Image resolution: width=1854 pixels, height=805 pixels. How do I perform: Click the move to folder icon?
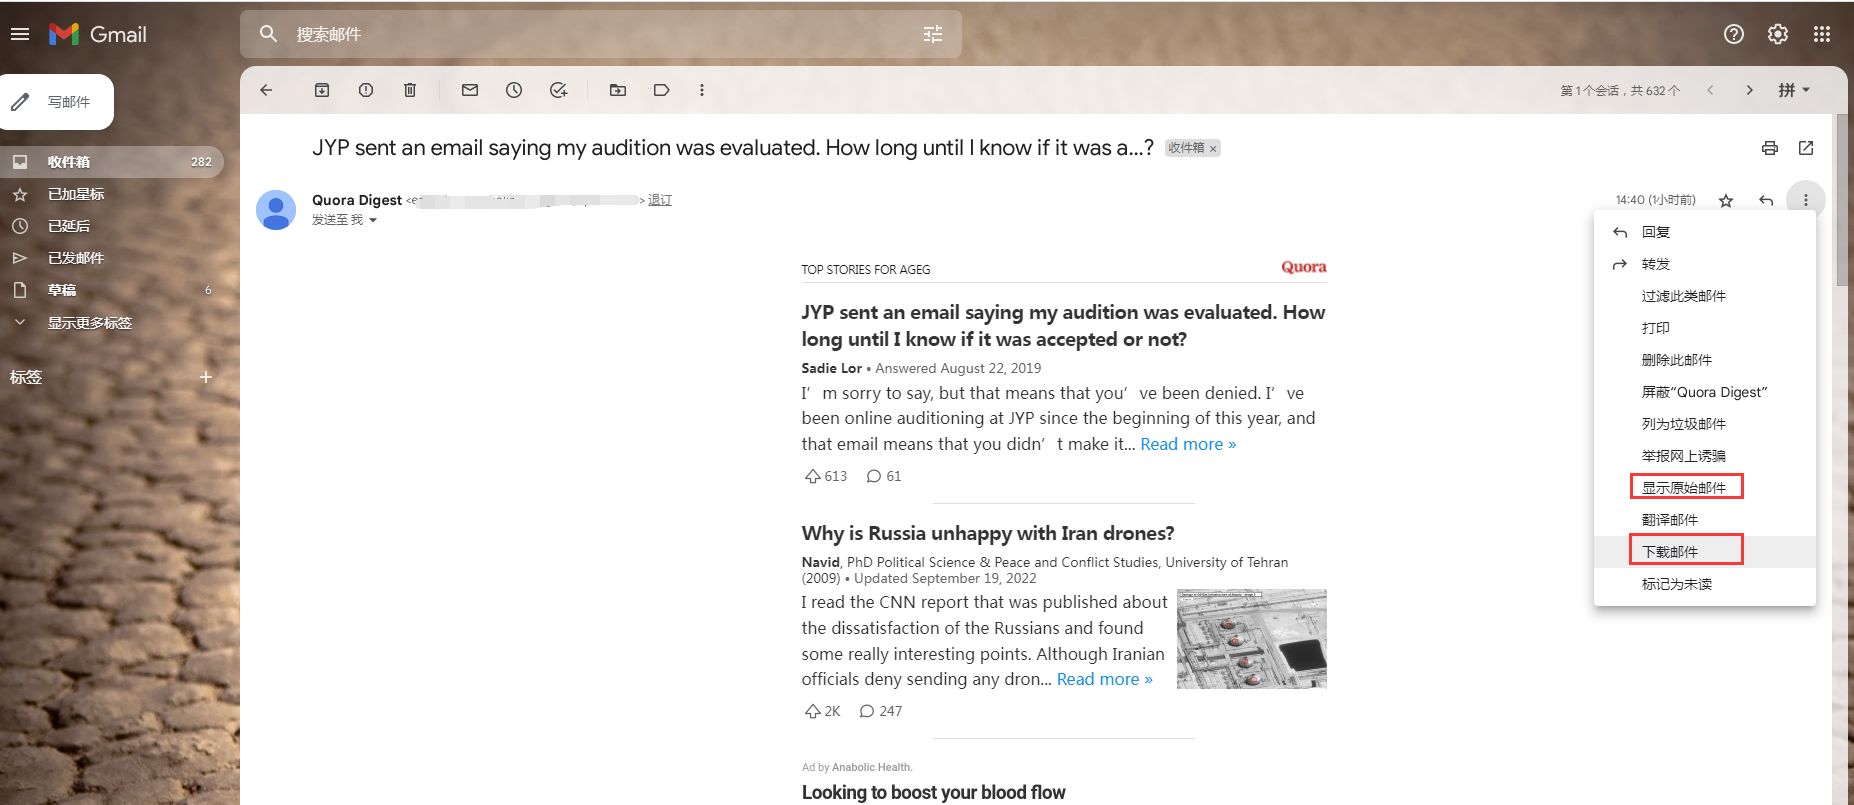tap(618, 90)
